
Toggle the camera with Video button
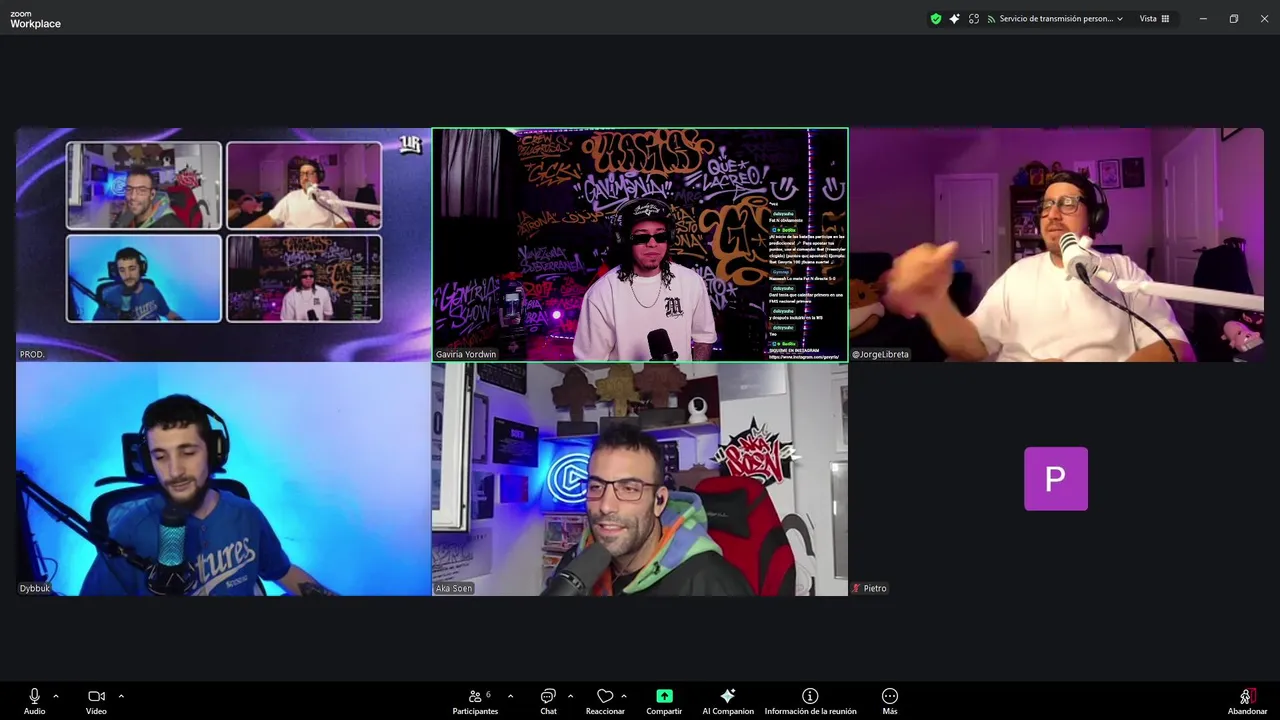point(96,701)
